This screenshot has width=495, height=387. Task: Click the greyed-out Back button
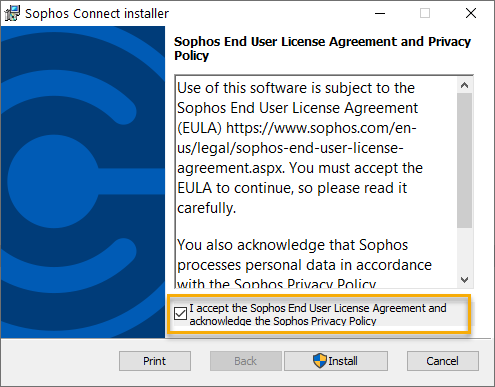coord(246,361)
